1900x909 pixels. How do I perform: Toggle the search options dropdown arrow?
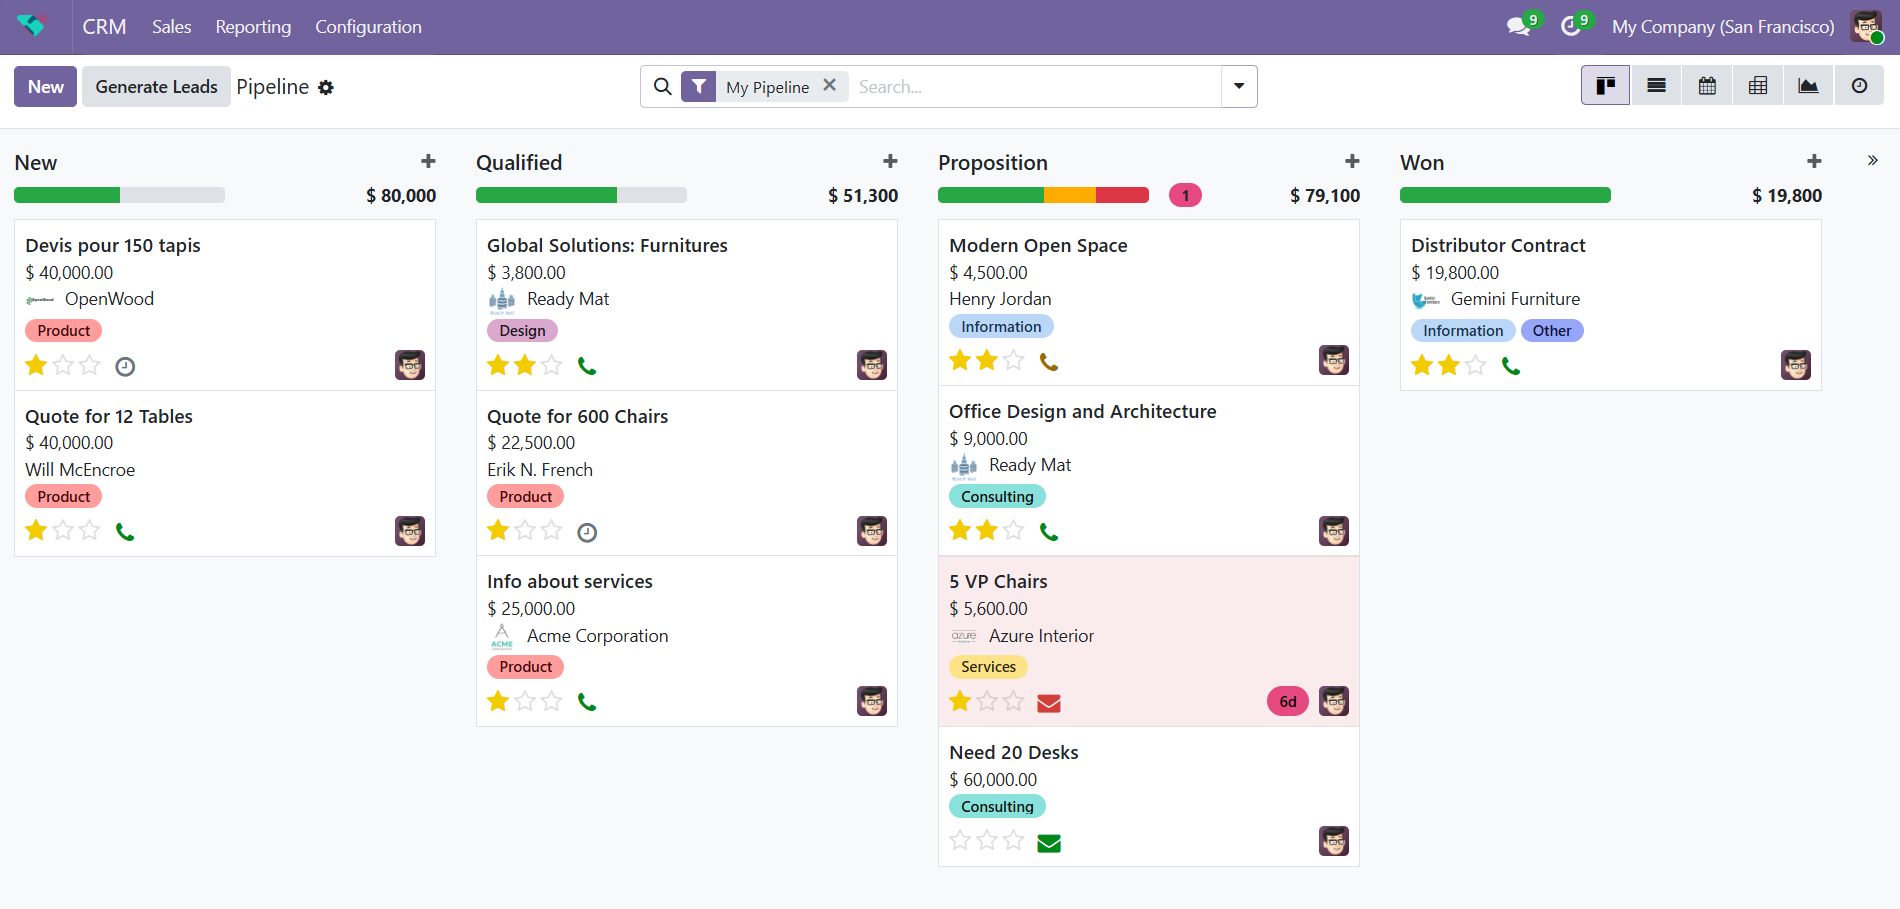(x=1239, y=87)
